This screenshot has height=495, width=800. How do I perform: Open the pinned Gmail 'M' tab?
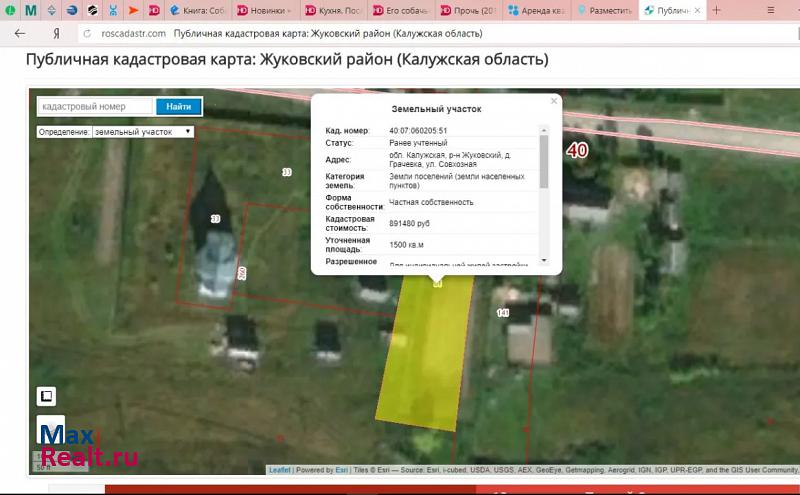(31, 11)
